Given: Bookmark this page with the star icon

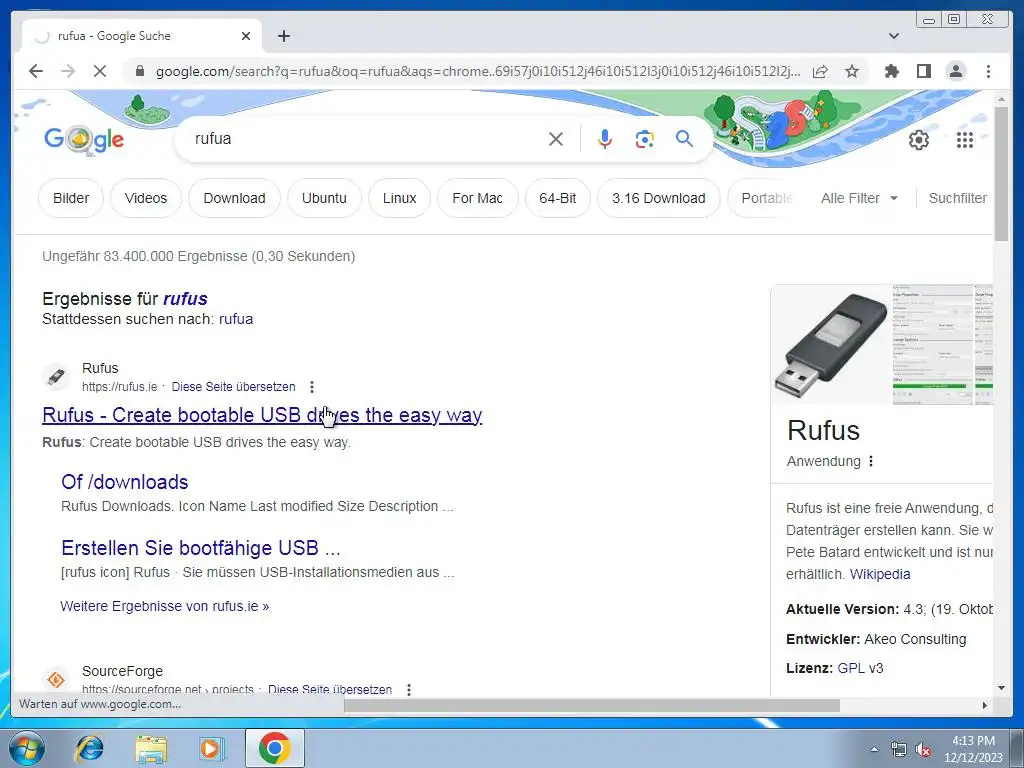Looking at the screenshot, I should (852, 71).
